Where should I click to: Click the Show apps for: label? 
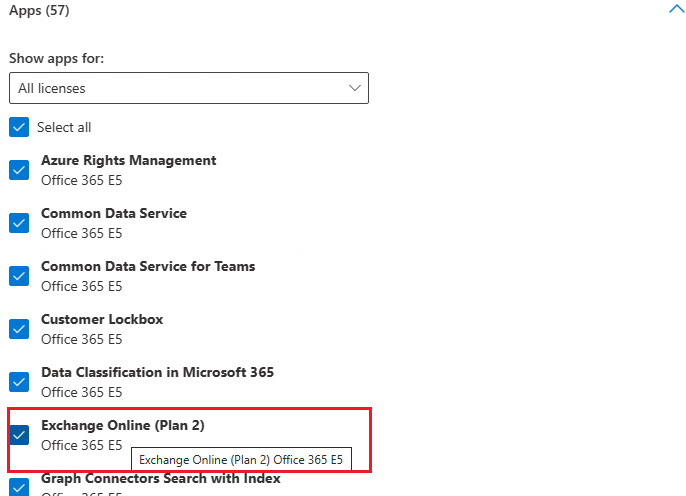(56, 58)
